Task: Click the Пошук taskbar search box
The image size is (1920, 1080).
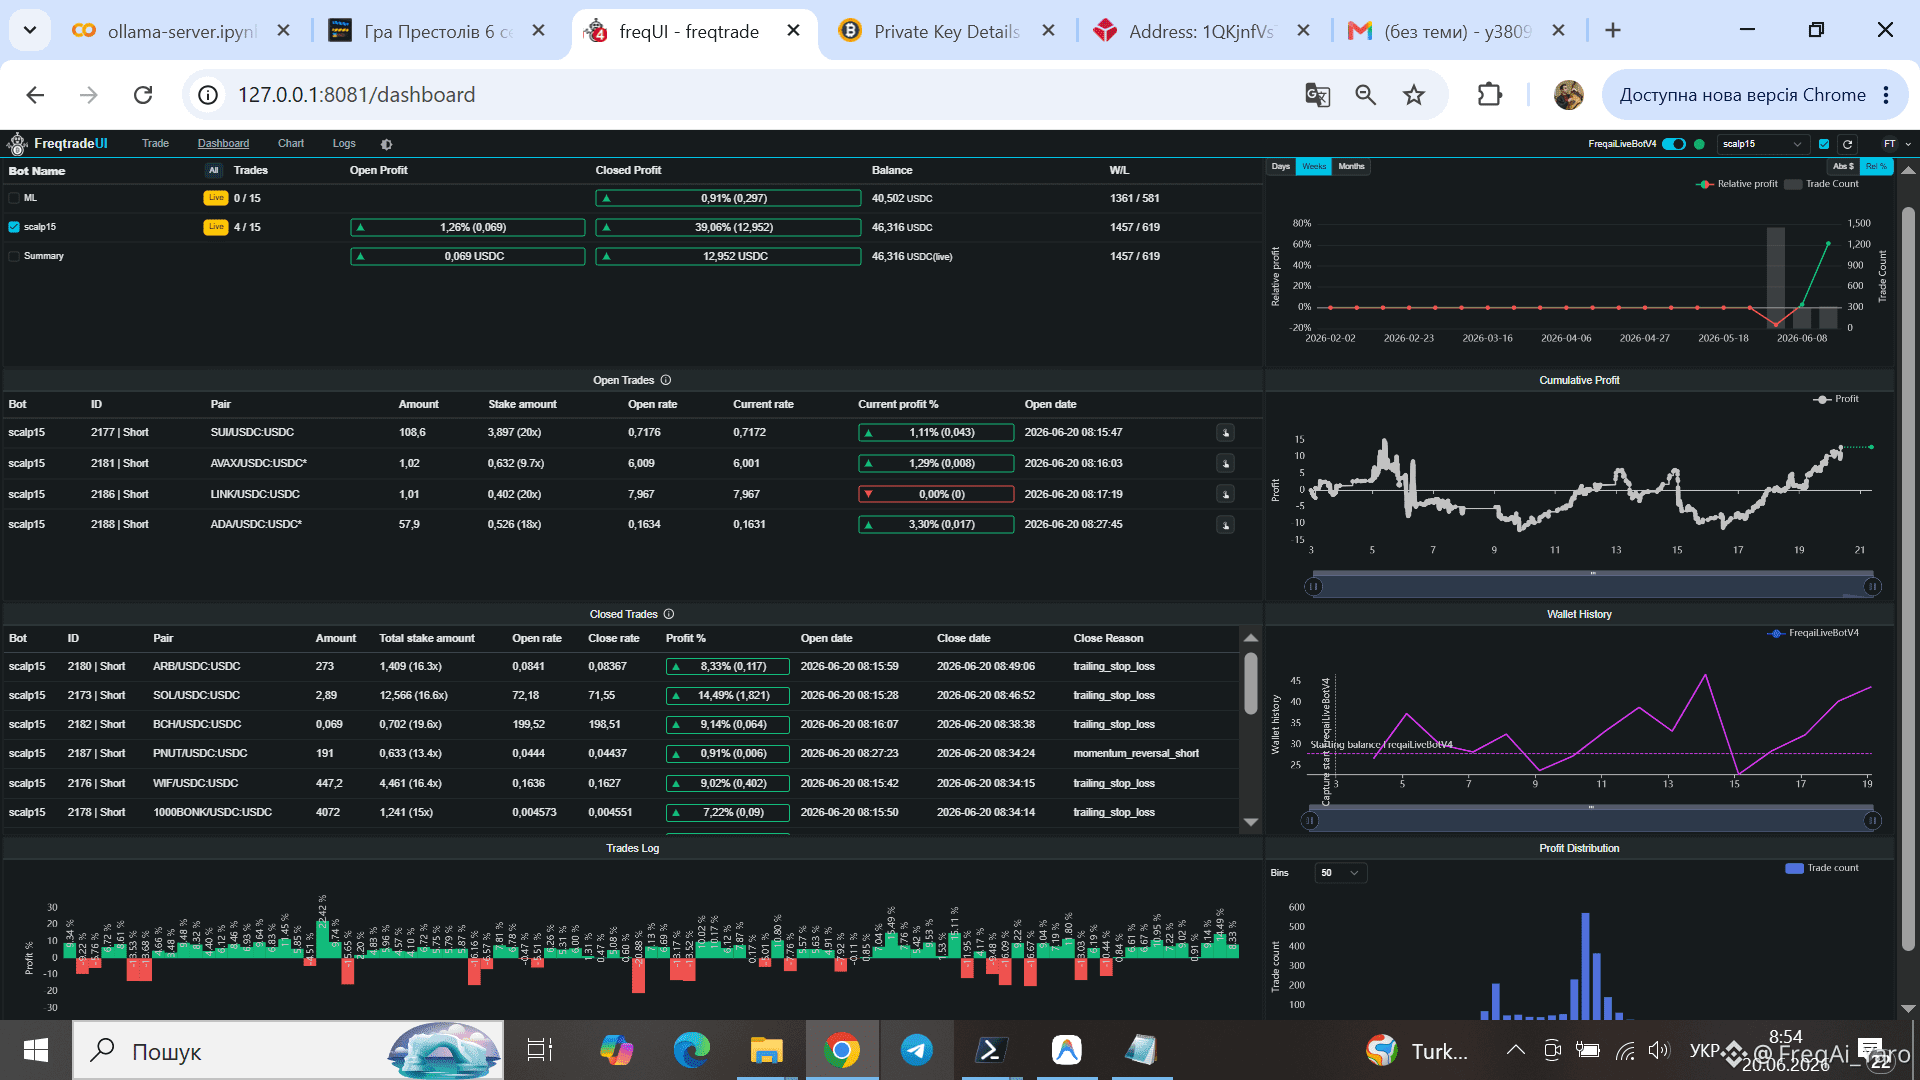Action: click(x=288, y=1050)
